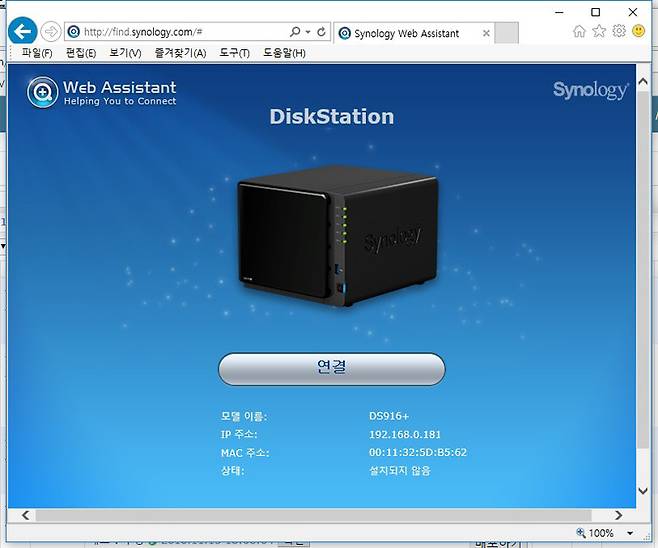The height and width of the screenshot is (548, 658).
Task: Open favorites with the star icon
Action: [599, 31]
